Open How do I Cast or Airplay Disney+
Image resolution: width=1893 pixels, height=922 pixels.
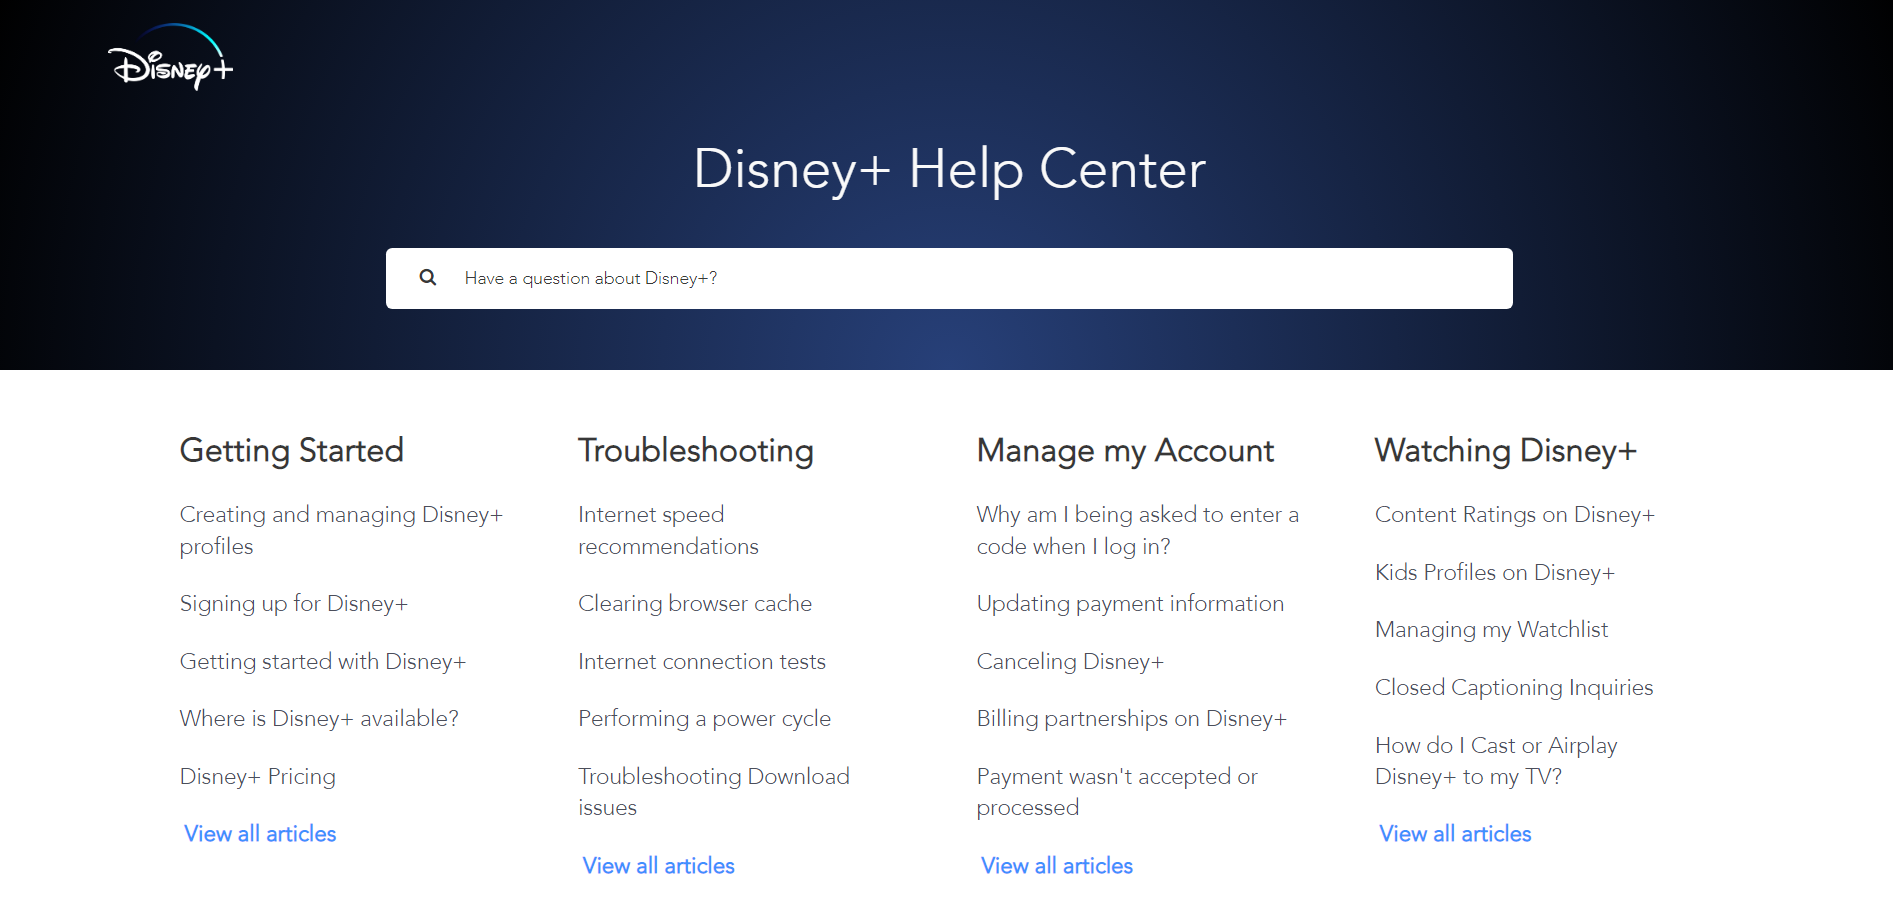point(1496,760)
